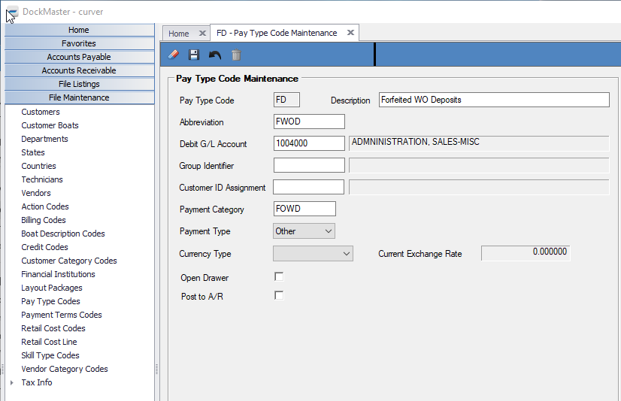The height and width of the screenshot is (401, 621).
Task: Click the Undo arrow icon
Action: [x=215, y=55]
